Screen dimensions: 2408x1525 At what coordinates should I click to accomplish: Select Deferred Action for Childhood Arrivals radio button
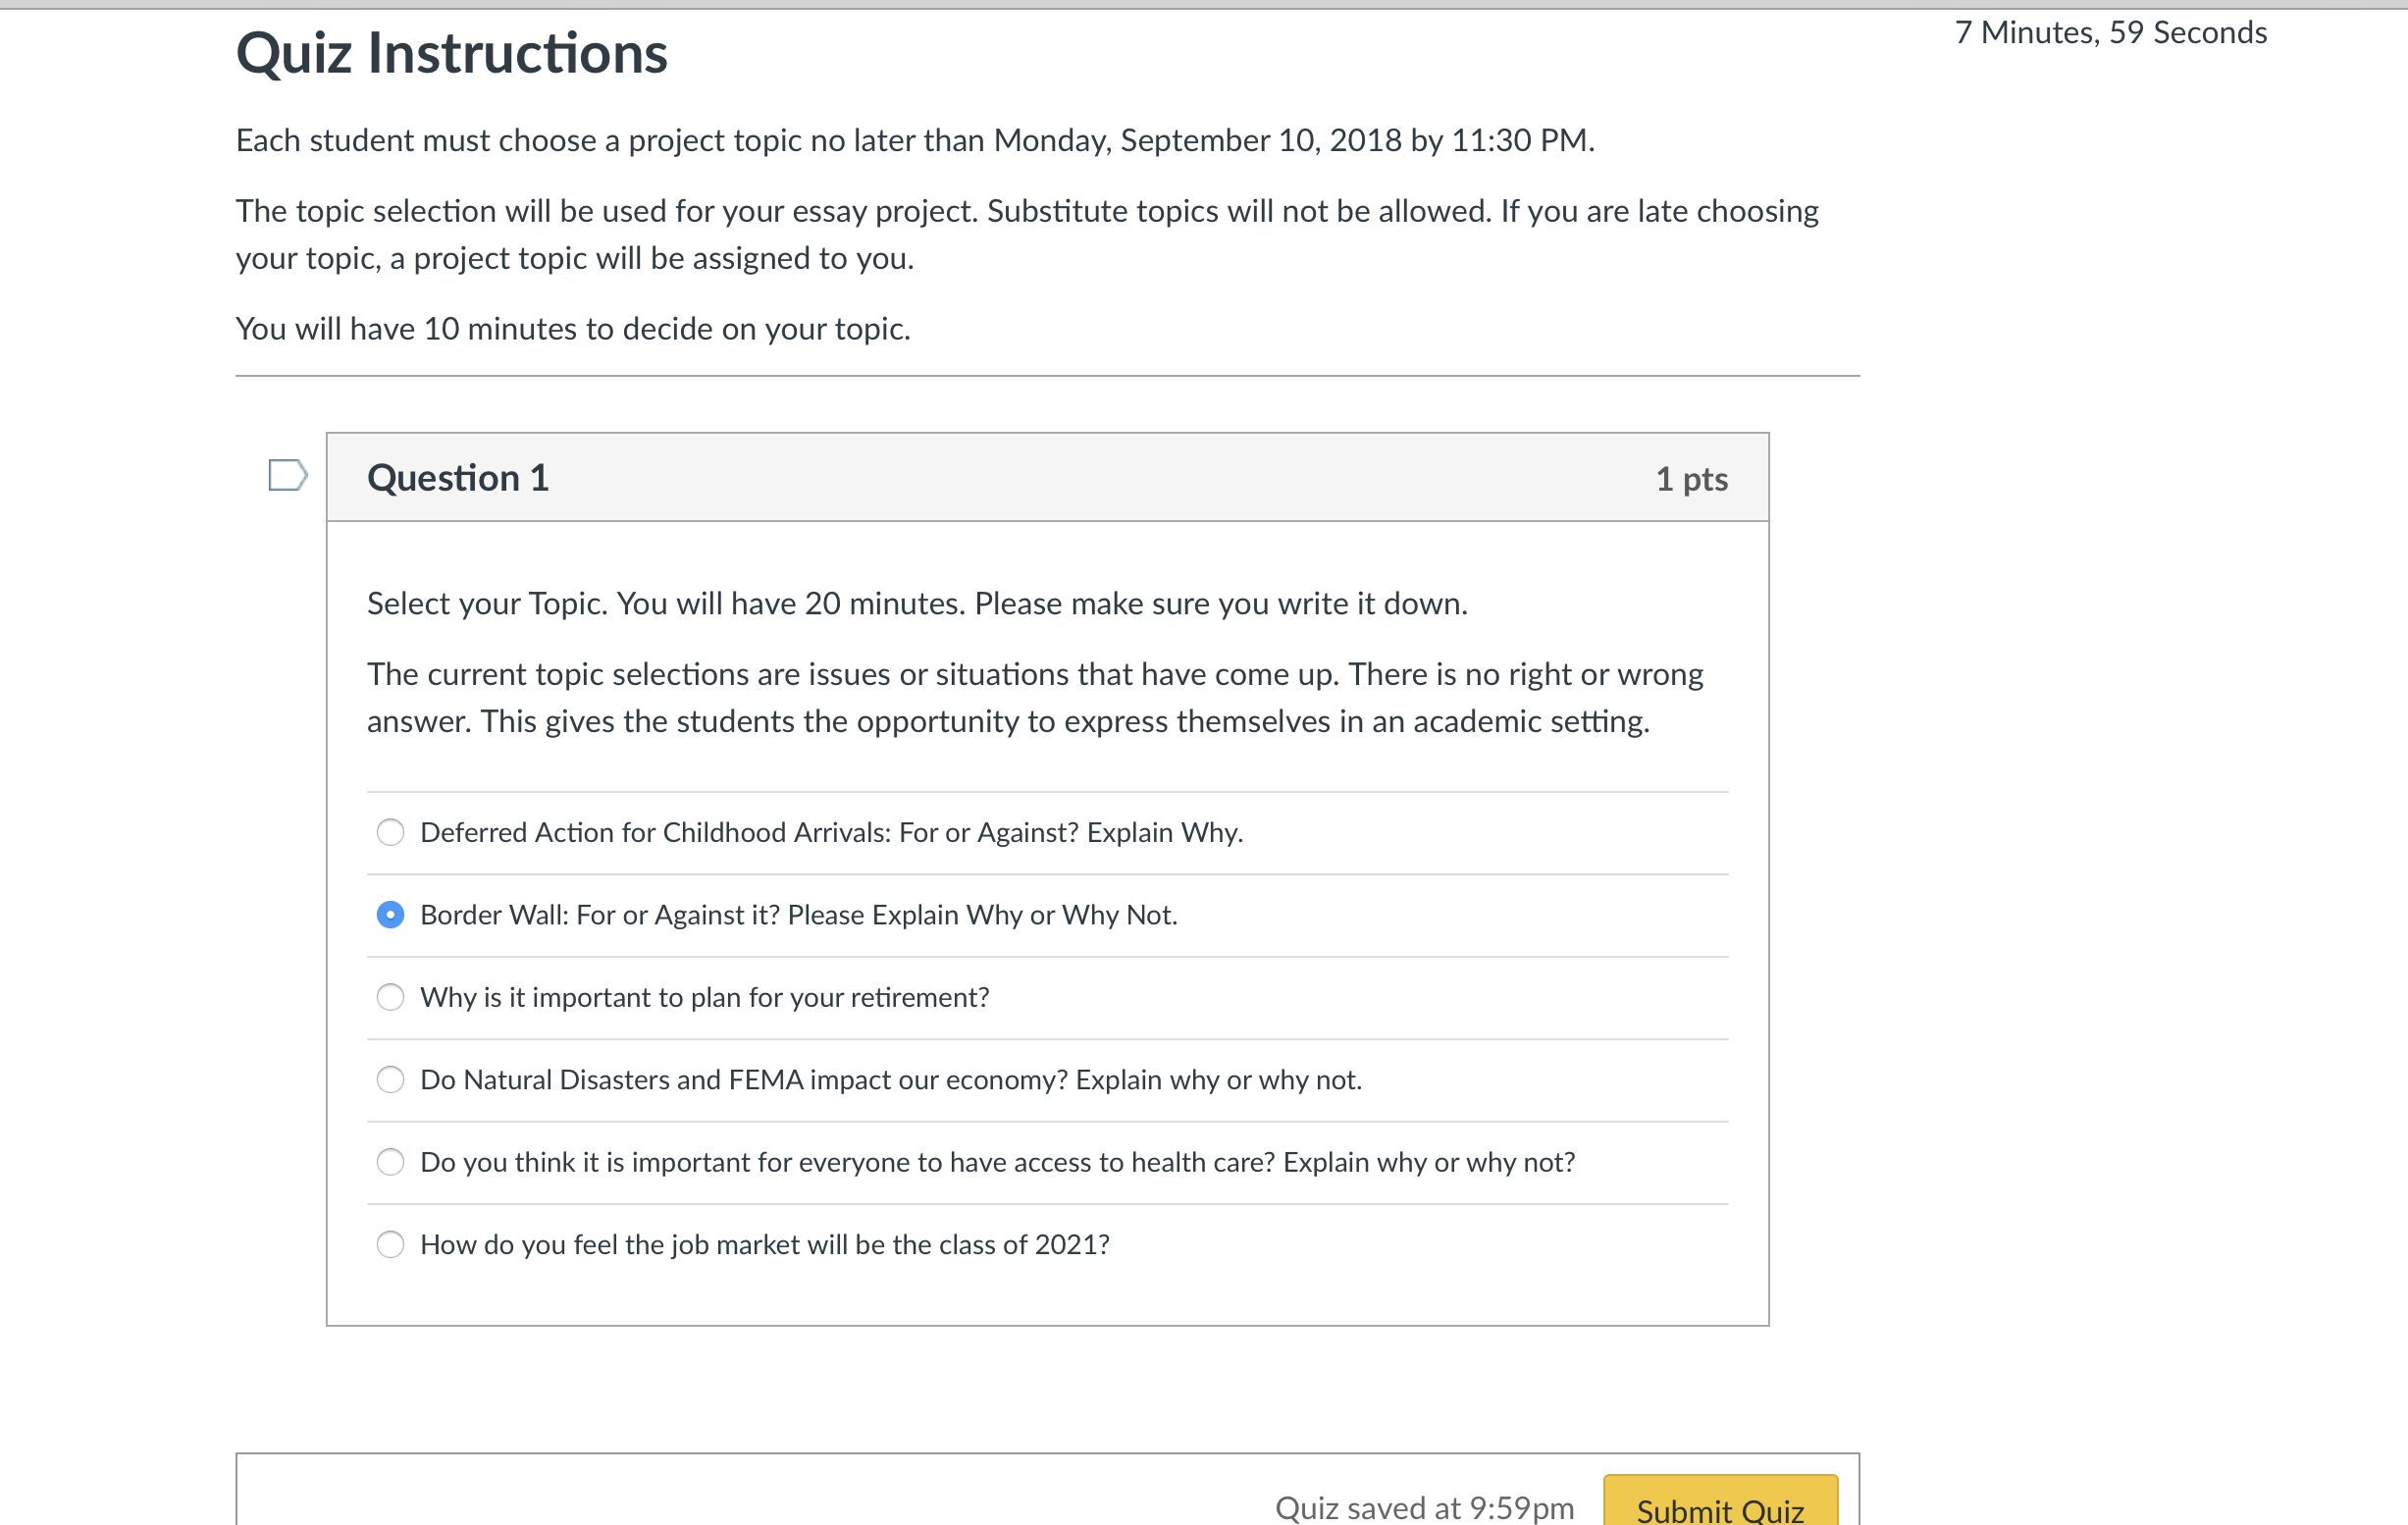coord(390,832)
